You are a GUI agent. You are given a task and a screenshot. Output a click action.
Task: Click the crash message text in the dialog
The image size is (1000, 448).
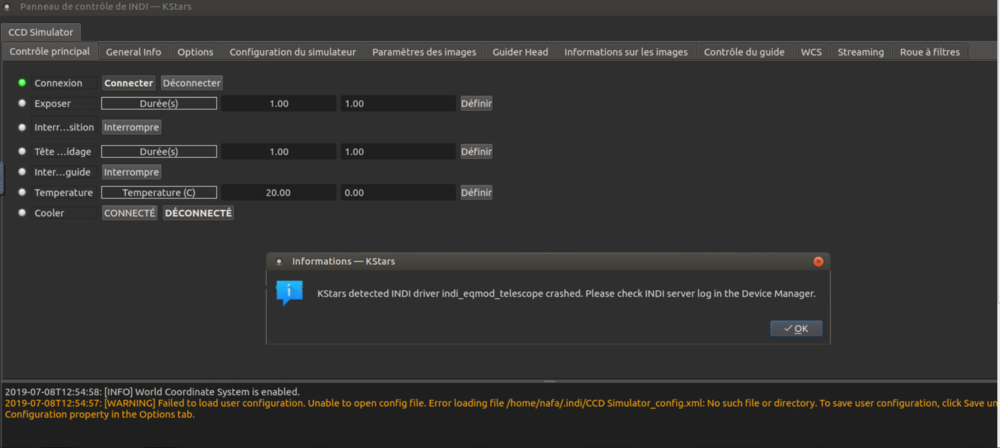pos(566,294)
